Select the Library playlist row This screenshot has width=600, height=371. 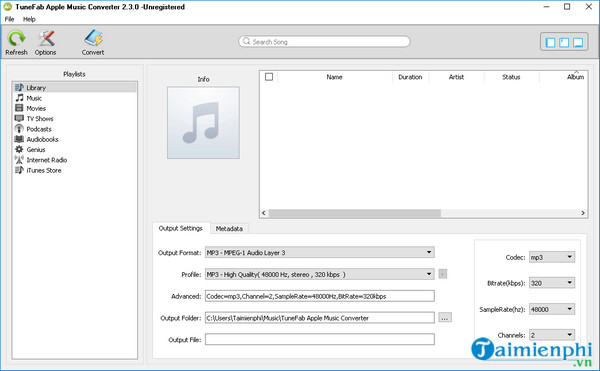coord(74,88)
